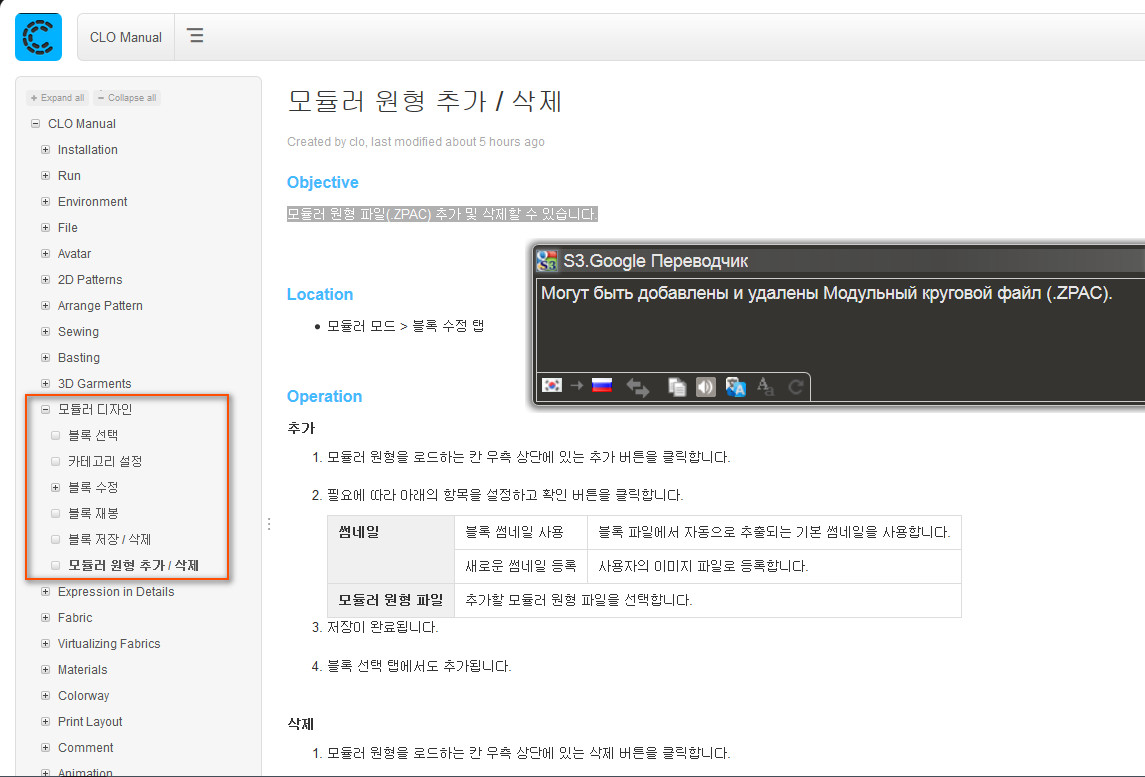Expand the Avatar tree node
The height and width of the screenshot is (777, 1145).
45,253
